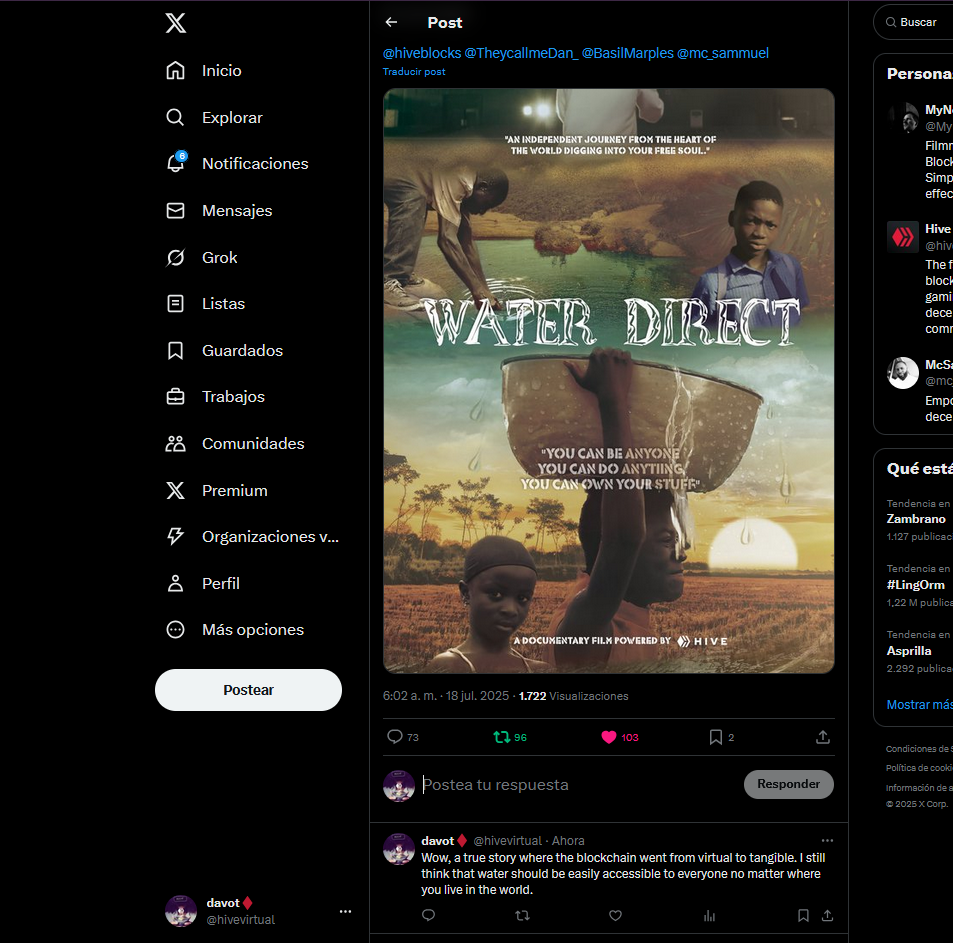
Task: Open @BasilMarples mention link
Action: click(x=628, y=53)
